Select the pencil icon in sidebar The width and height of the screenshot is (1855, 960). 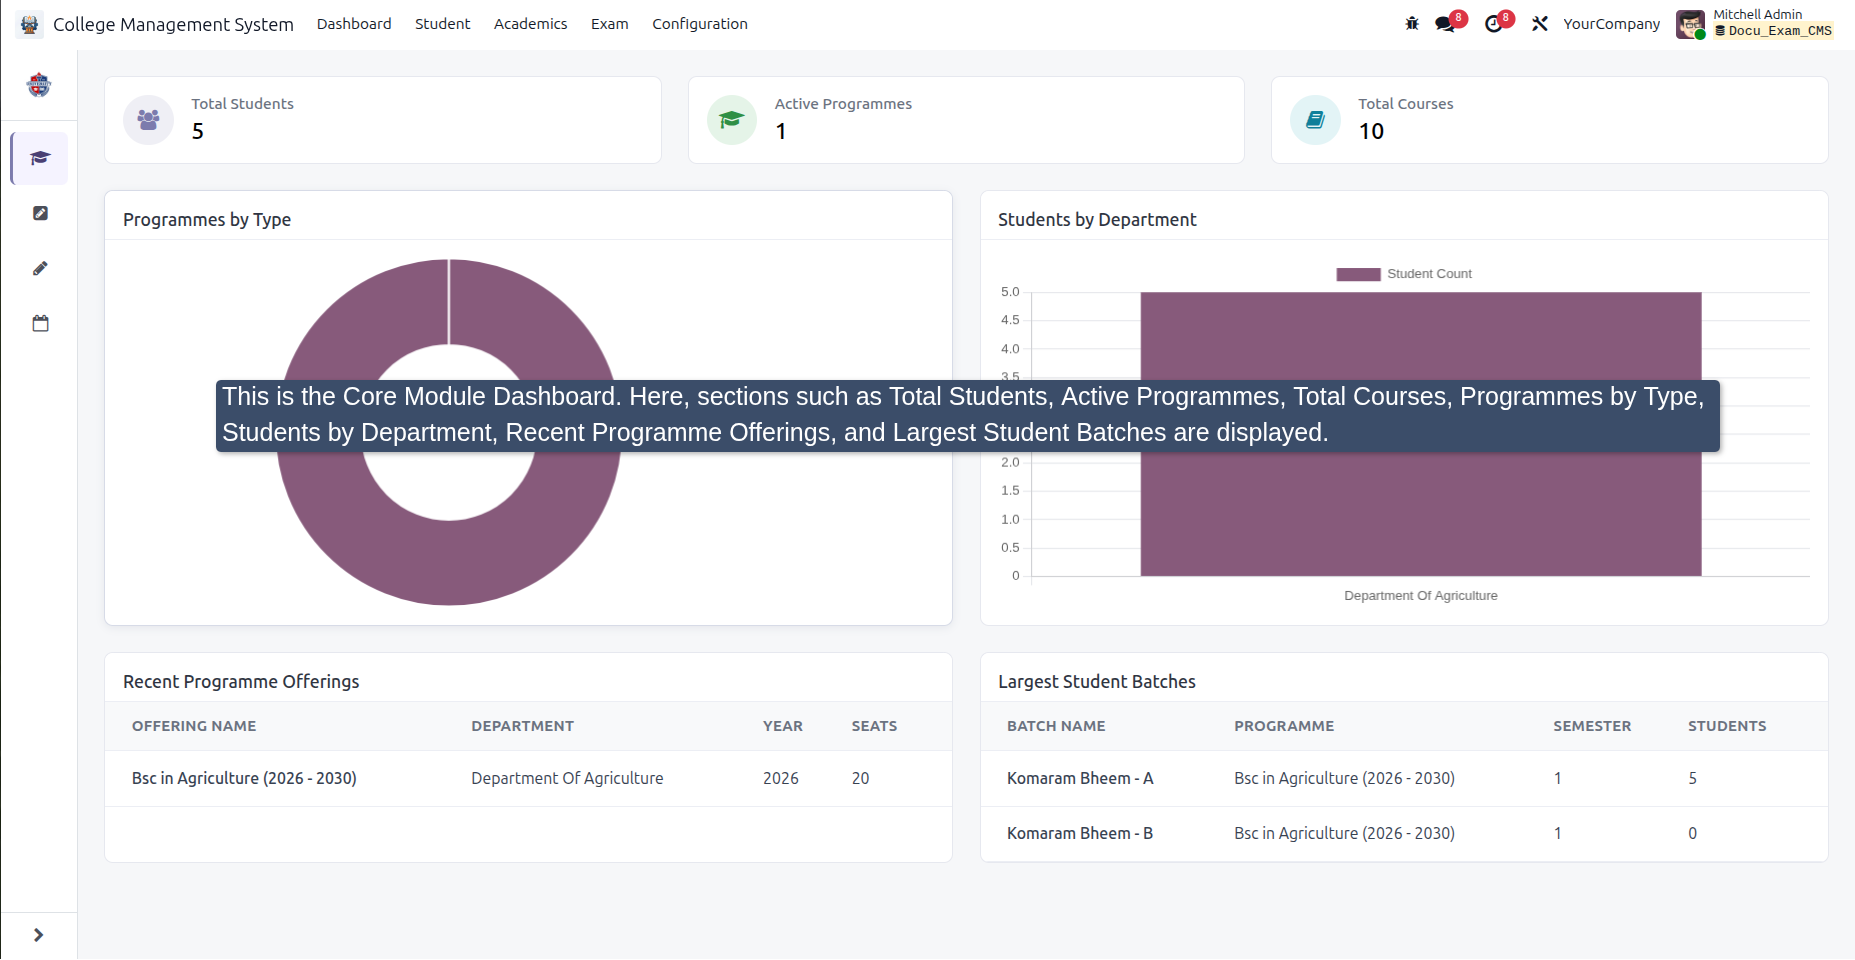pos(40,268)
